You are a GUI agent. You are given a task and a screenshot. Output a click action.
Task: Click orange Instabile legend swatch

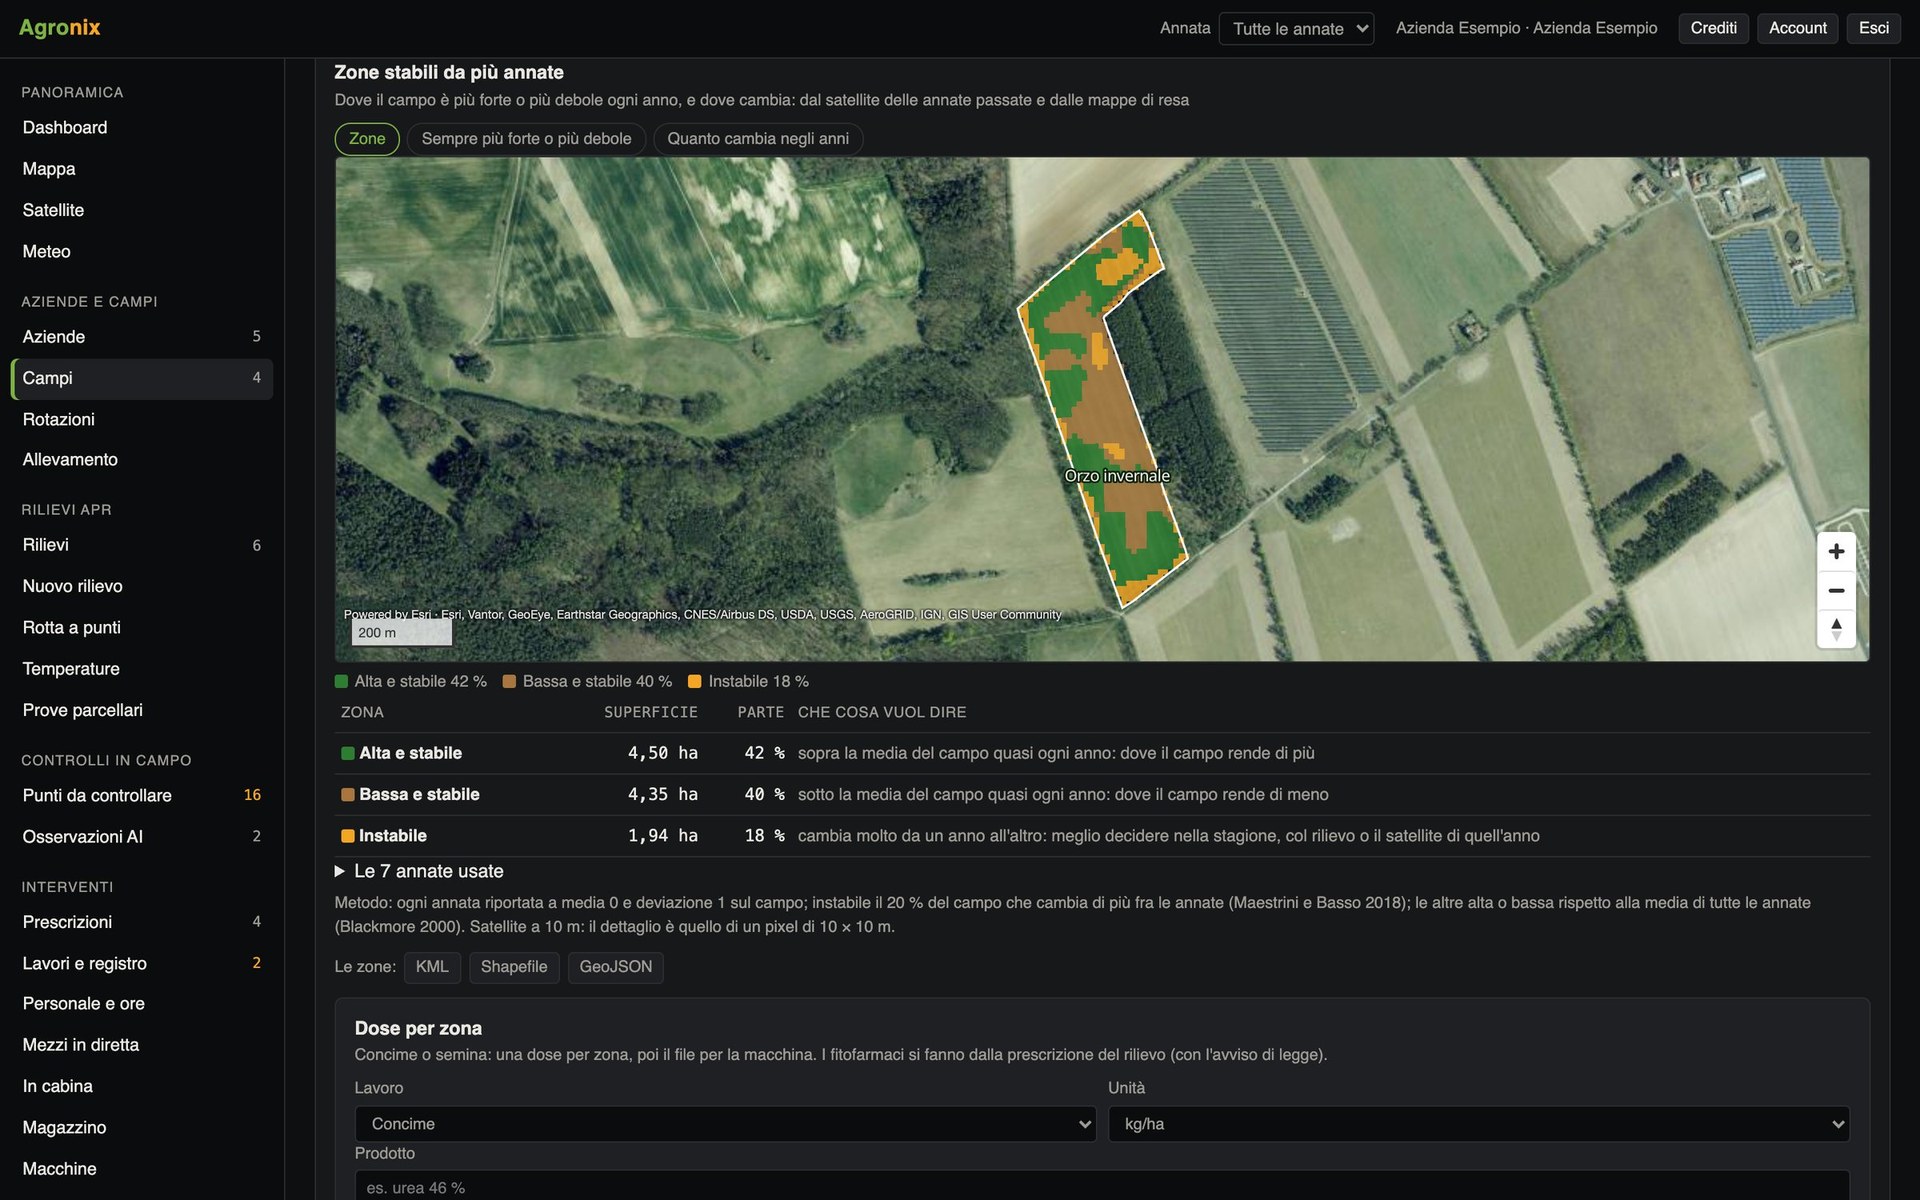pos(695,682)
